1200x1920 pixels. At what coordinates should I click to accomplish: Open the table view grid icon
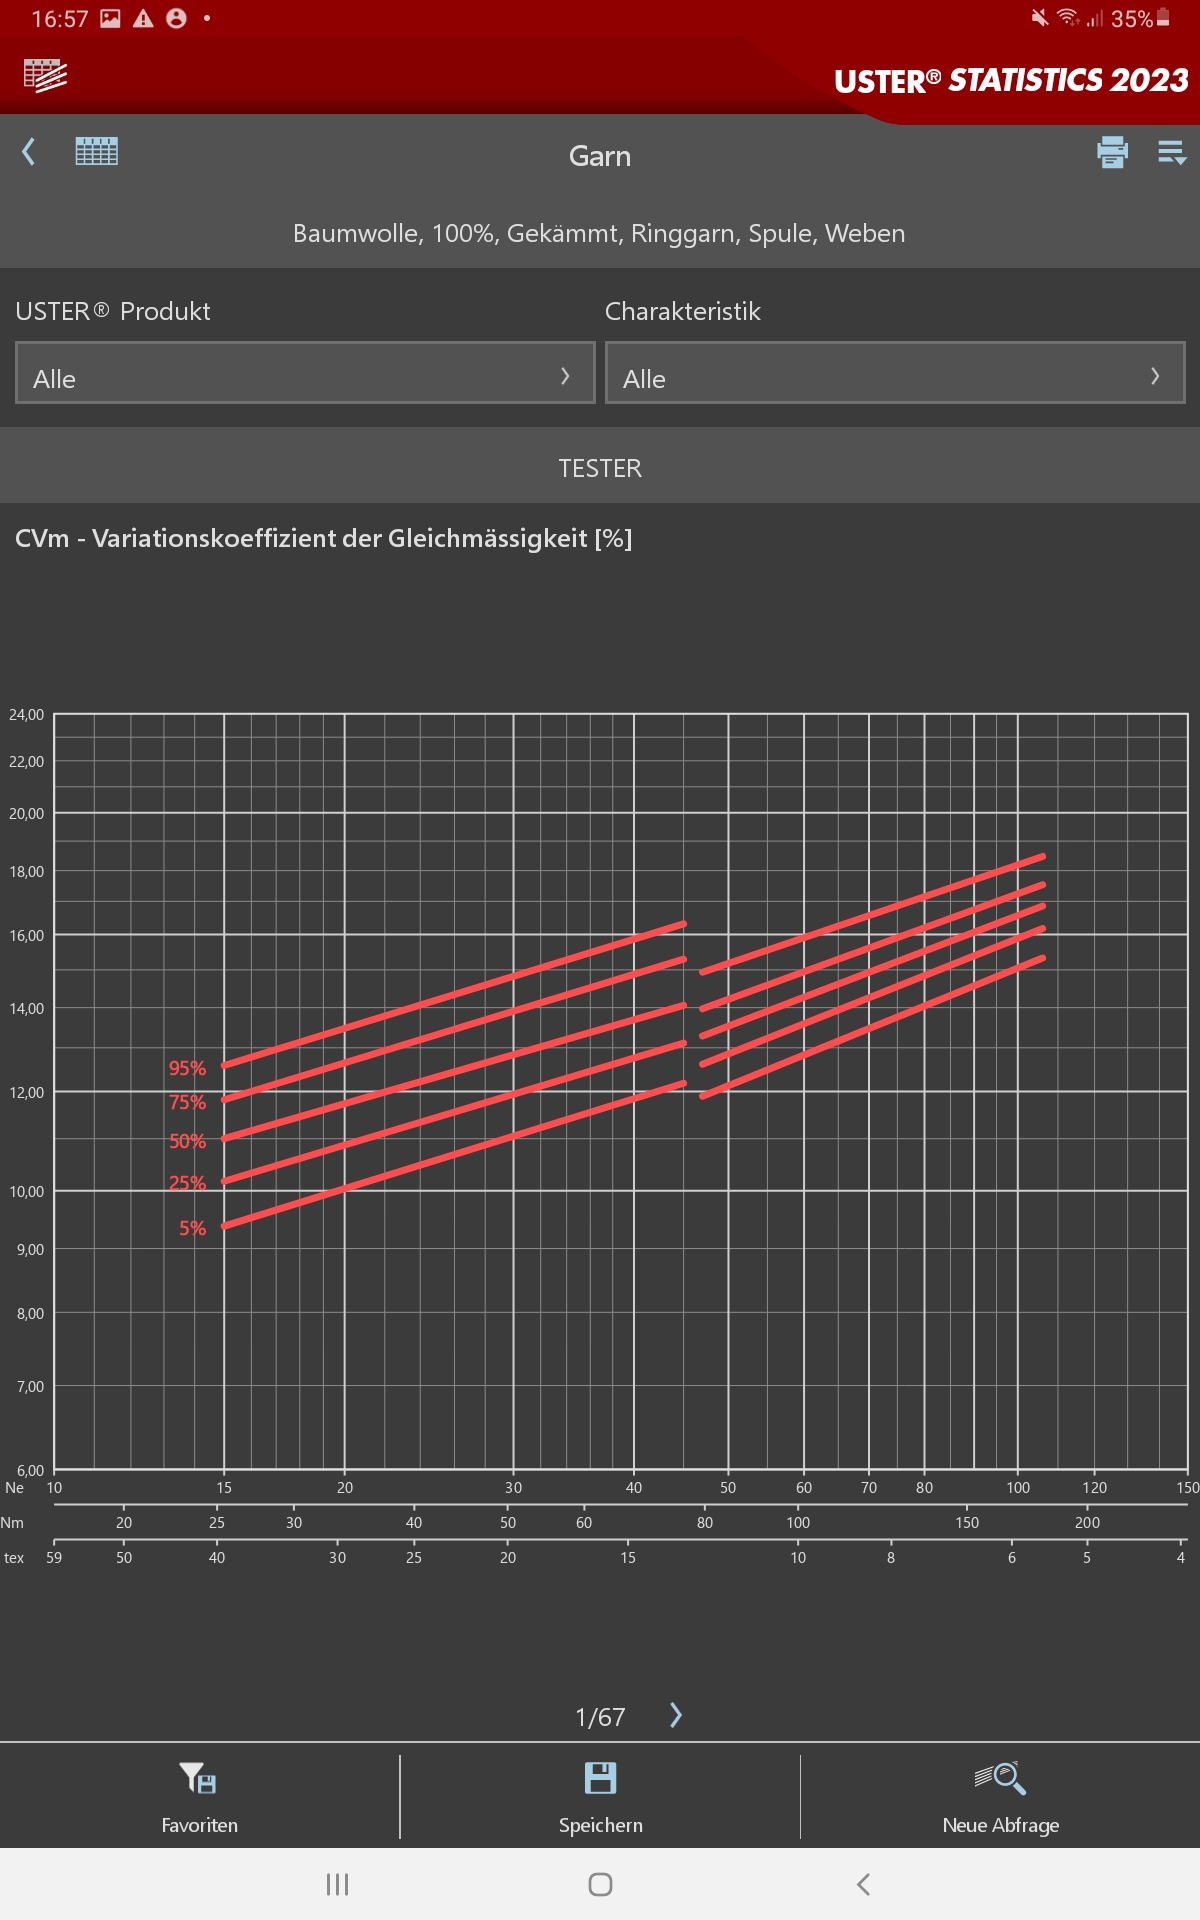97,152
